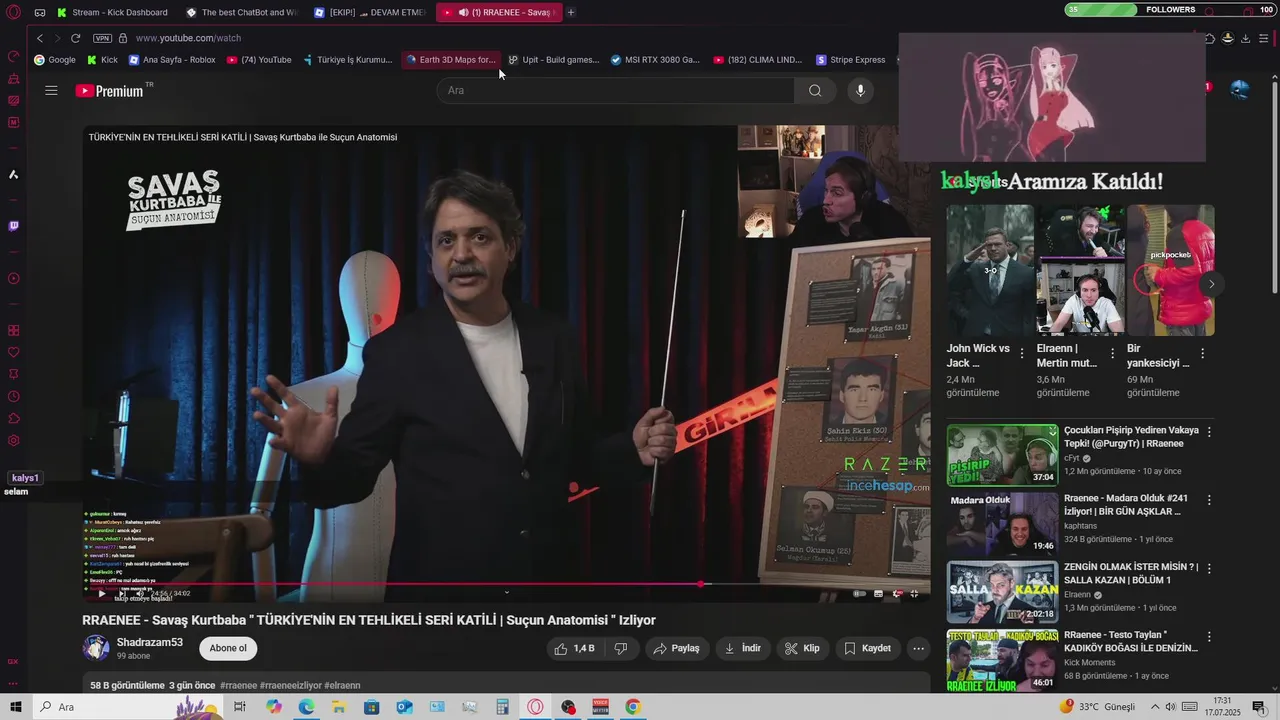Switch to The best ChatBot tab
This screenshot has height=720, width=1280.
point(242,12)
